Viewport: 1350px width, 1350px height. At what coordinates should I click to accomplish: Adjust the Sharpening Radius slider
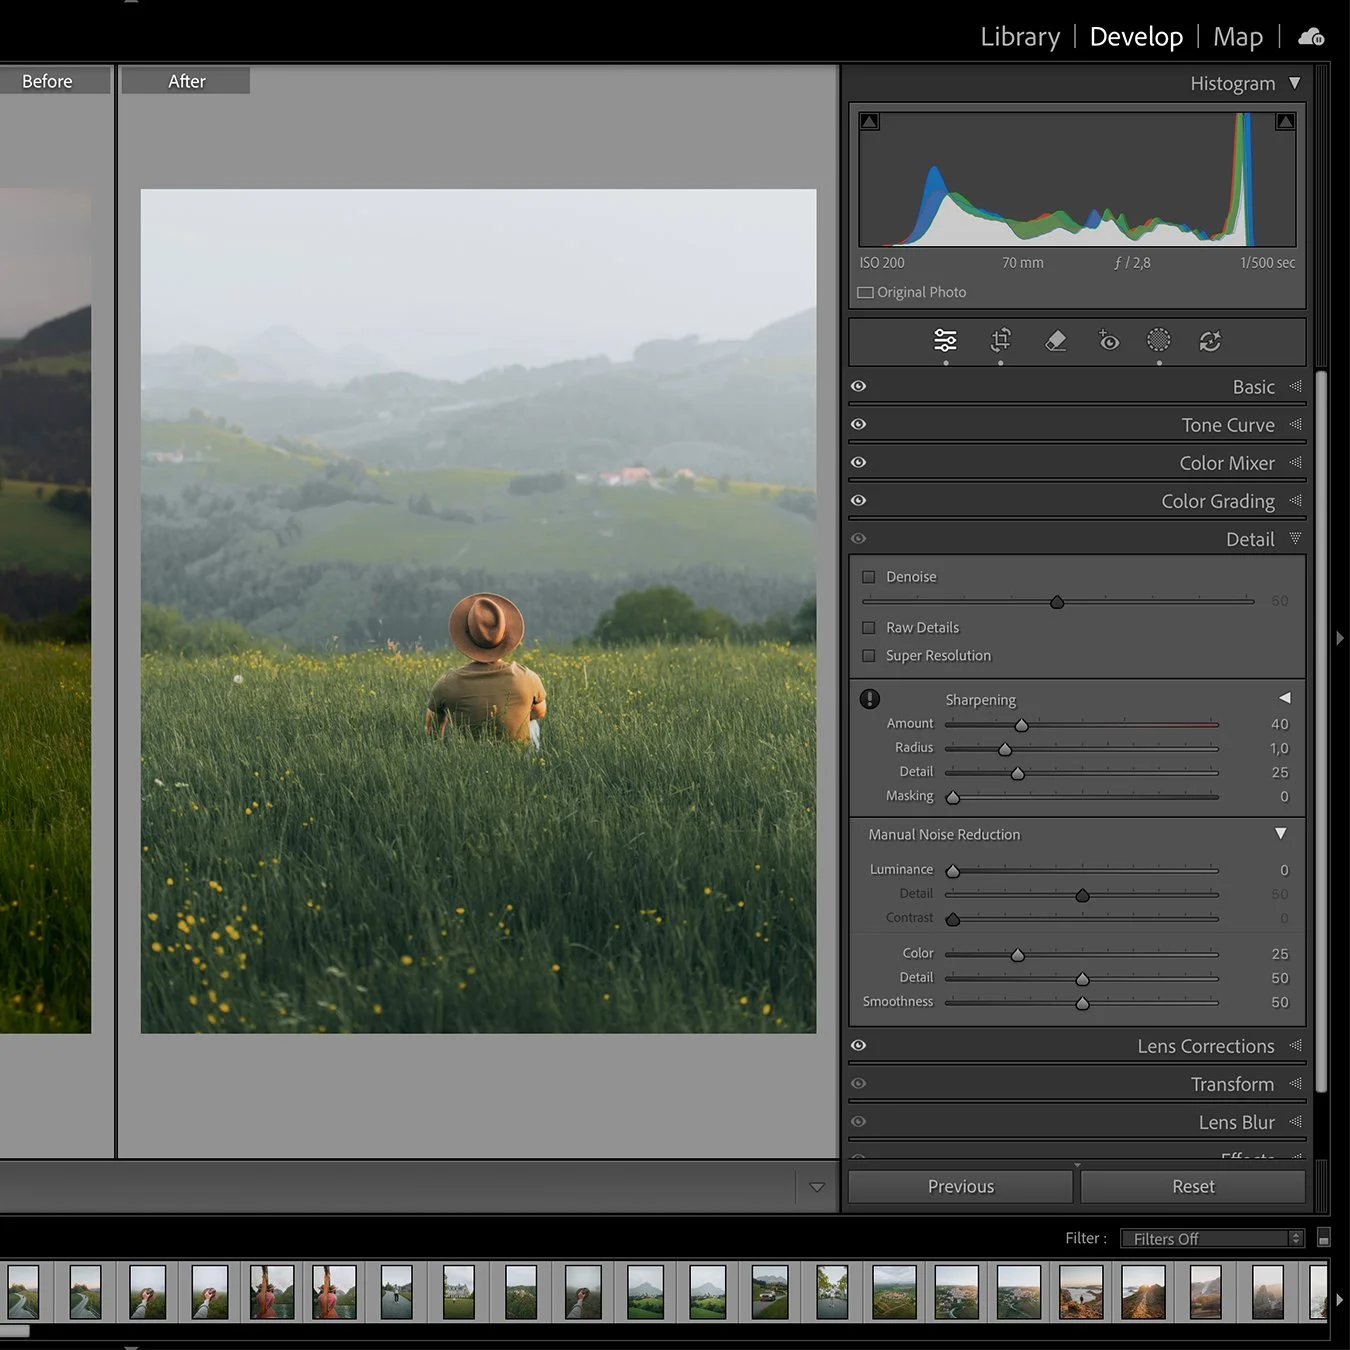pos(1005,748)
